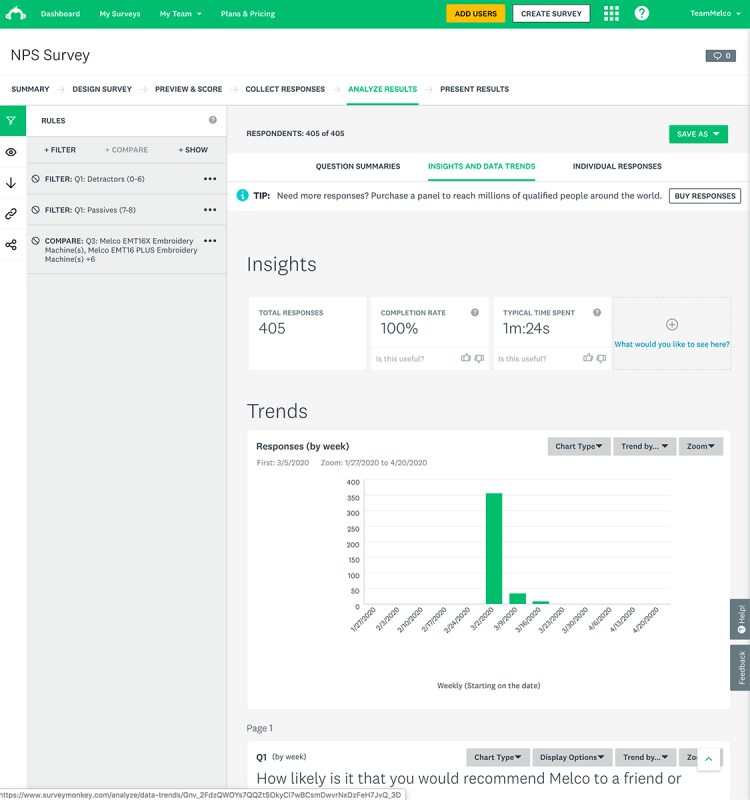Click the SurveyMonkey logo icon
The height and width of the screenshot is (800, 750).
point(14,14)
